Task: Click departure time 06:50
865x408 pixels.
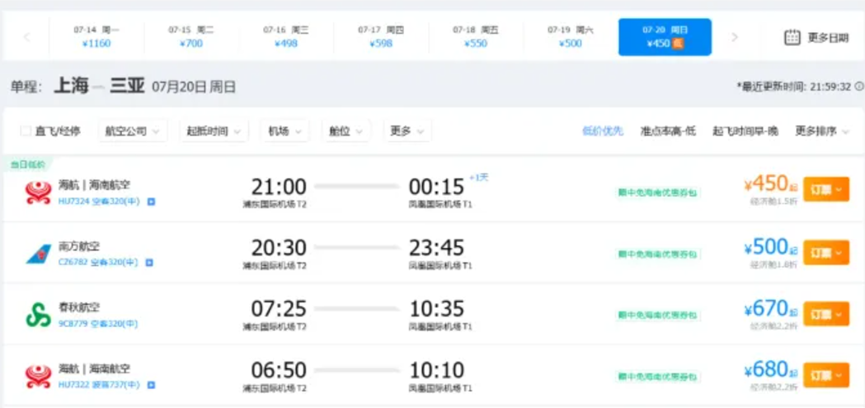Action: [279, 371]
